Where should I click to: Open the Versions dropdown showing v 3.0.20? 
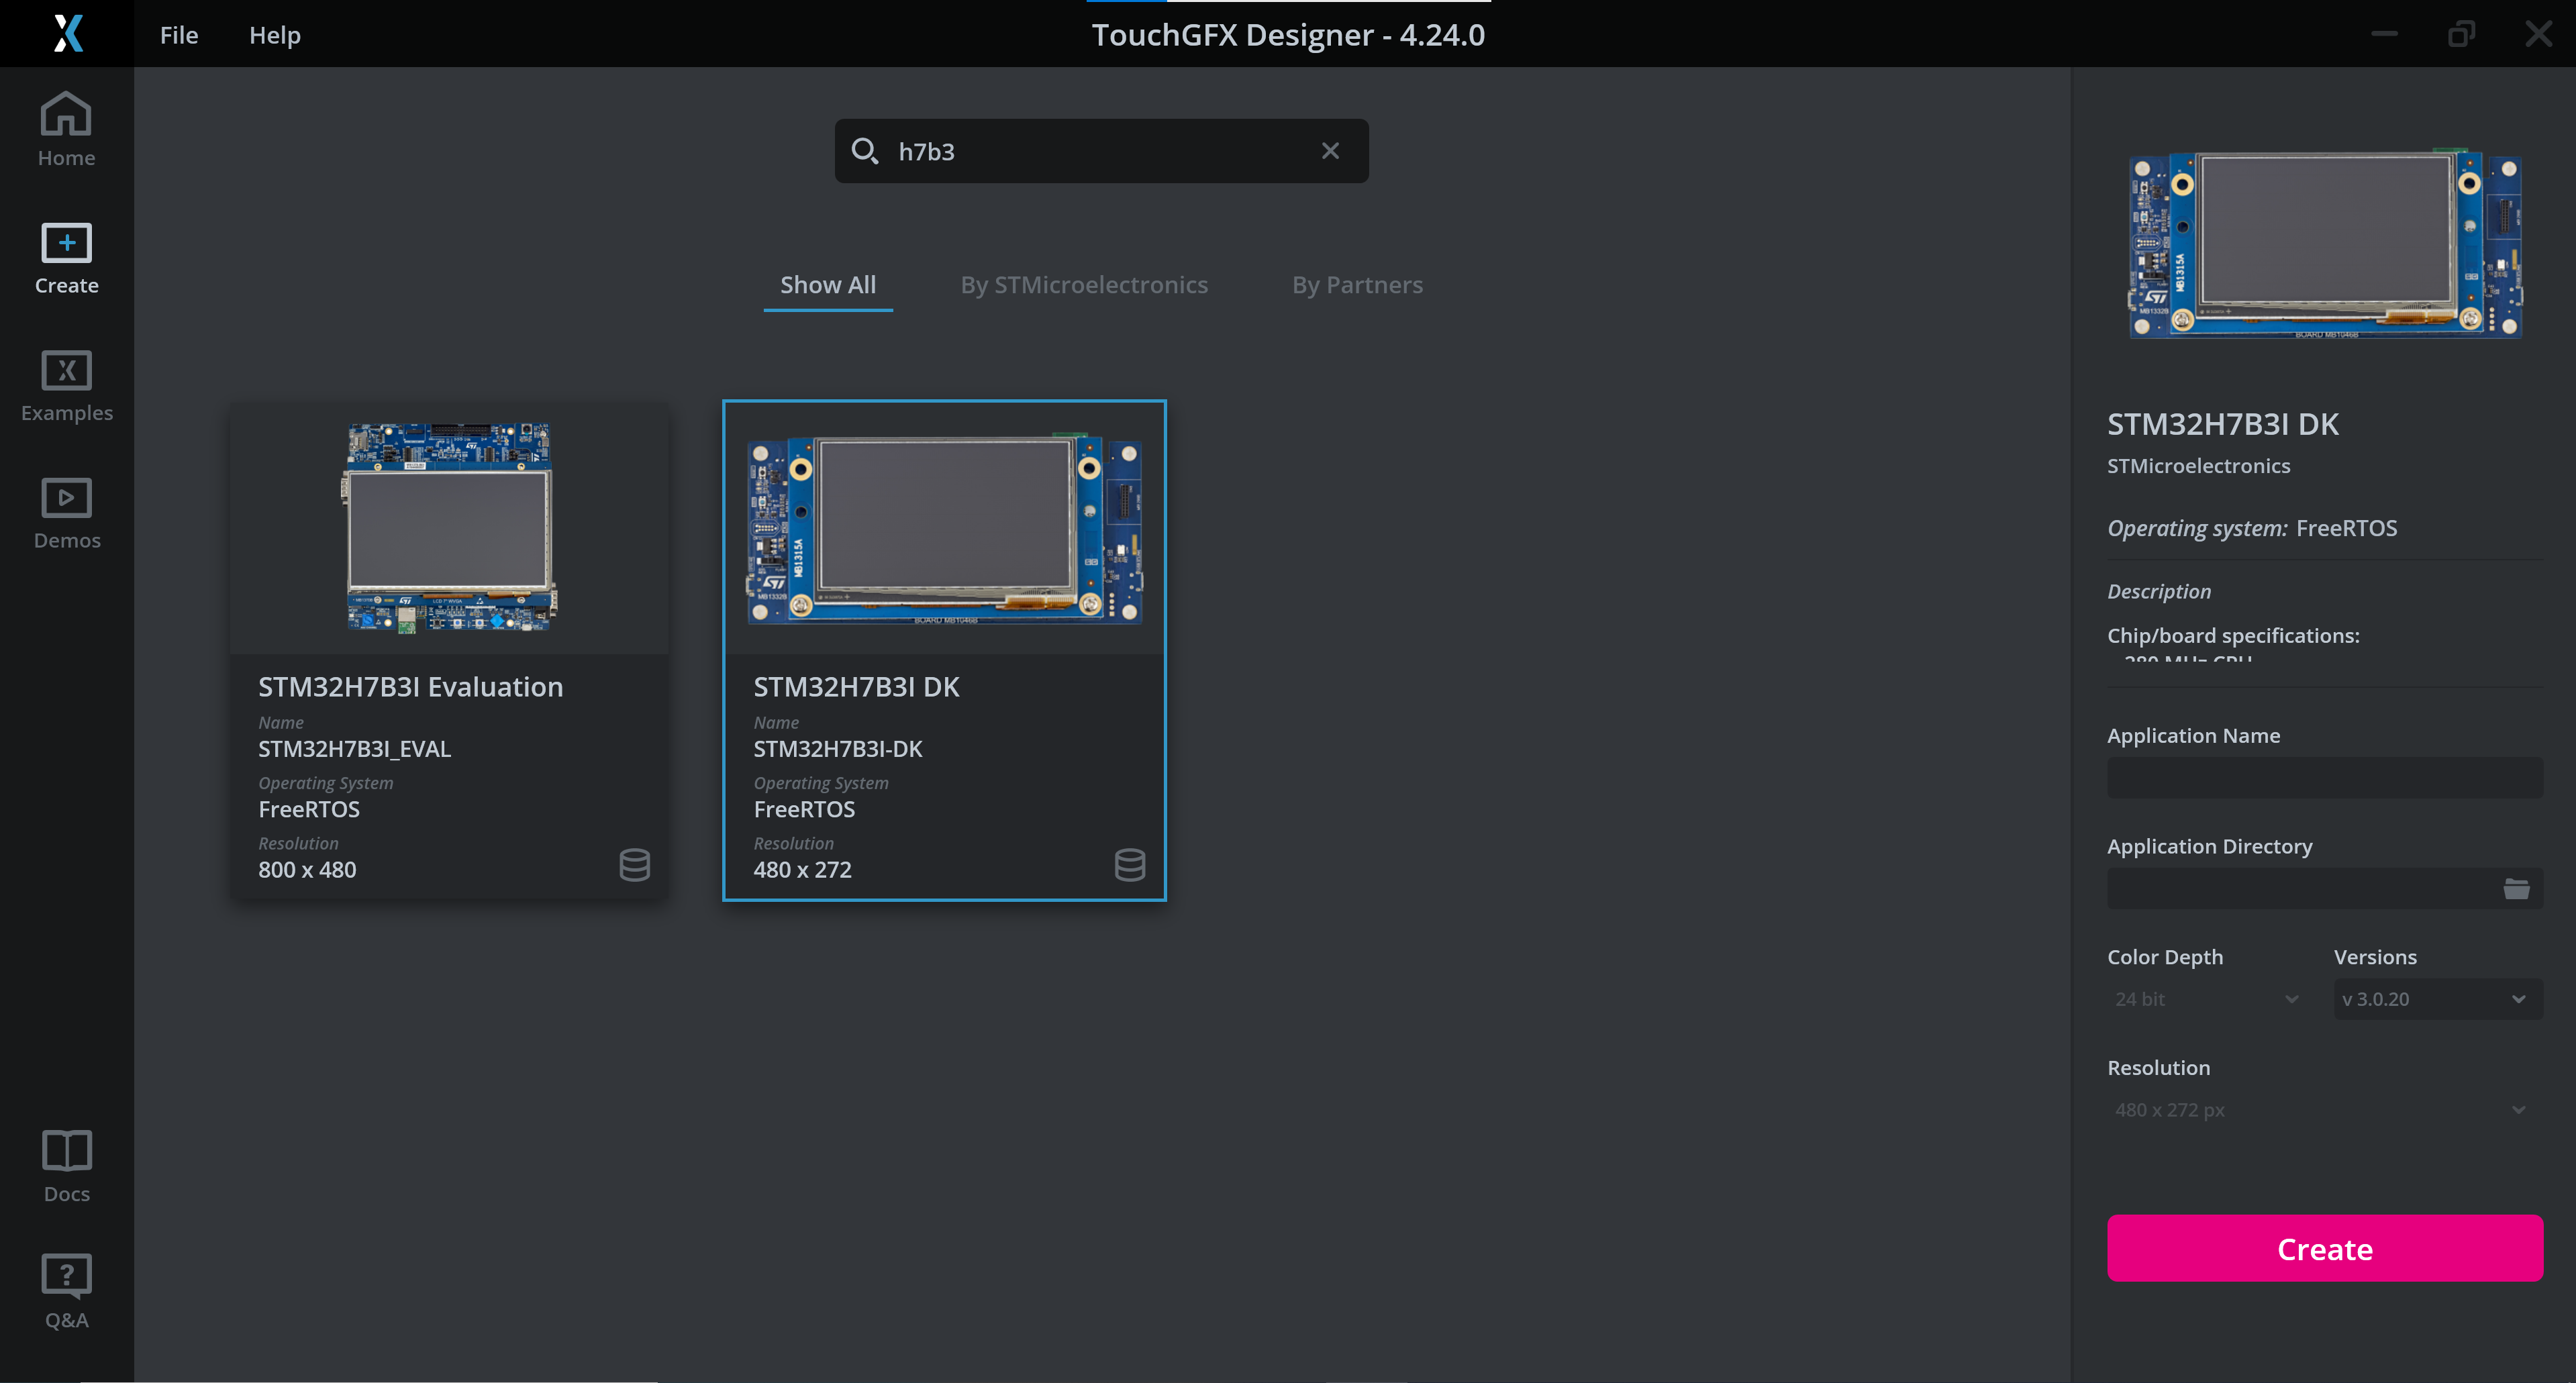2437,998
